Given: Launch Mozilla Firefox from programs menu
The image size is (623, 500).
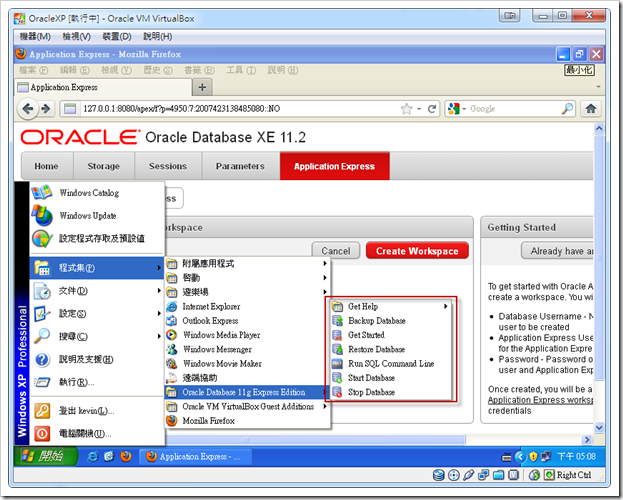Looking at the screenshot, I should tap(247, 421).
